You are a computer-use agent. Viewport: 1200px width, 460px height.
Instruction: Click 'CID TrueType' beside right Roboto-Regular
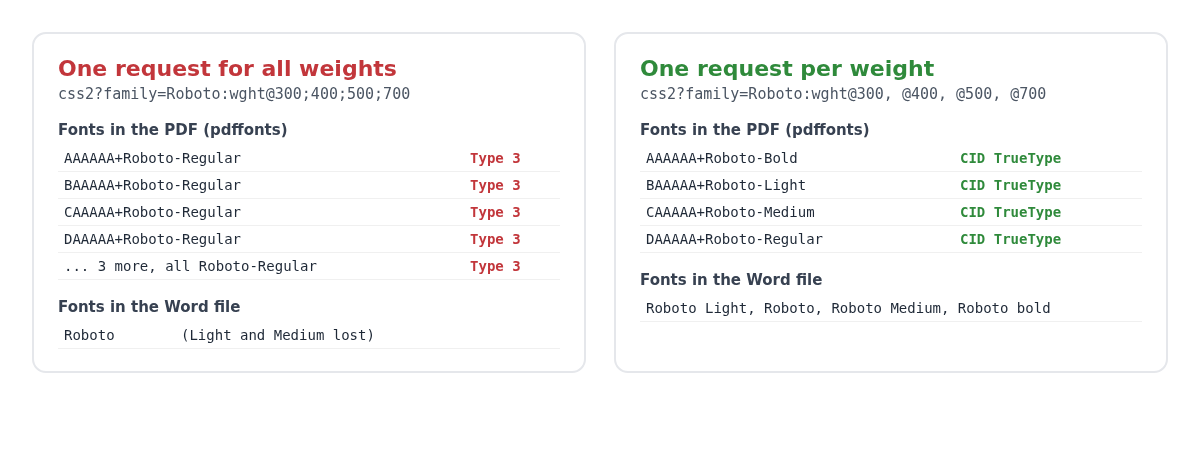coord(1010,239)
